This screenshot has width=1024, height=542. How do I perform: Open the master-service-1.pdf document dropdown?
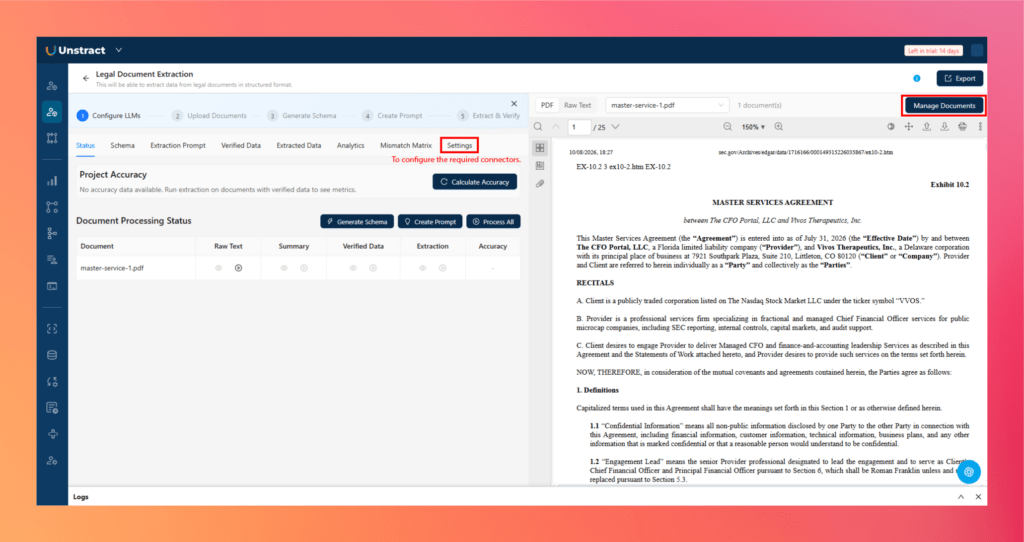point(667,105)
